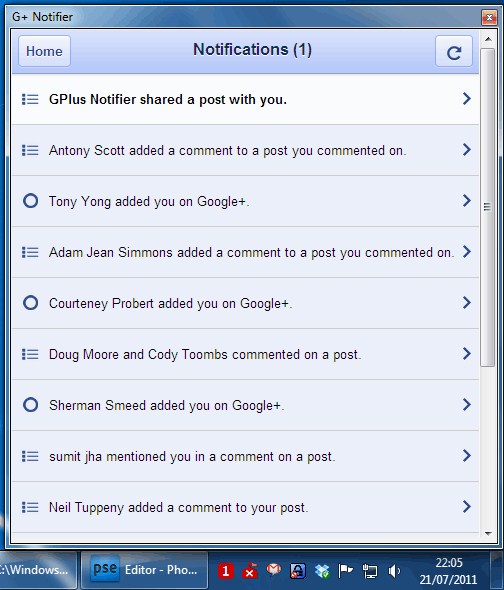Expand the Neil Tuppeny notification chevron
Screen dimensions: 504x590
pyautogui.click(x=467, y=506)
